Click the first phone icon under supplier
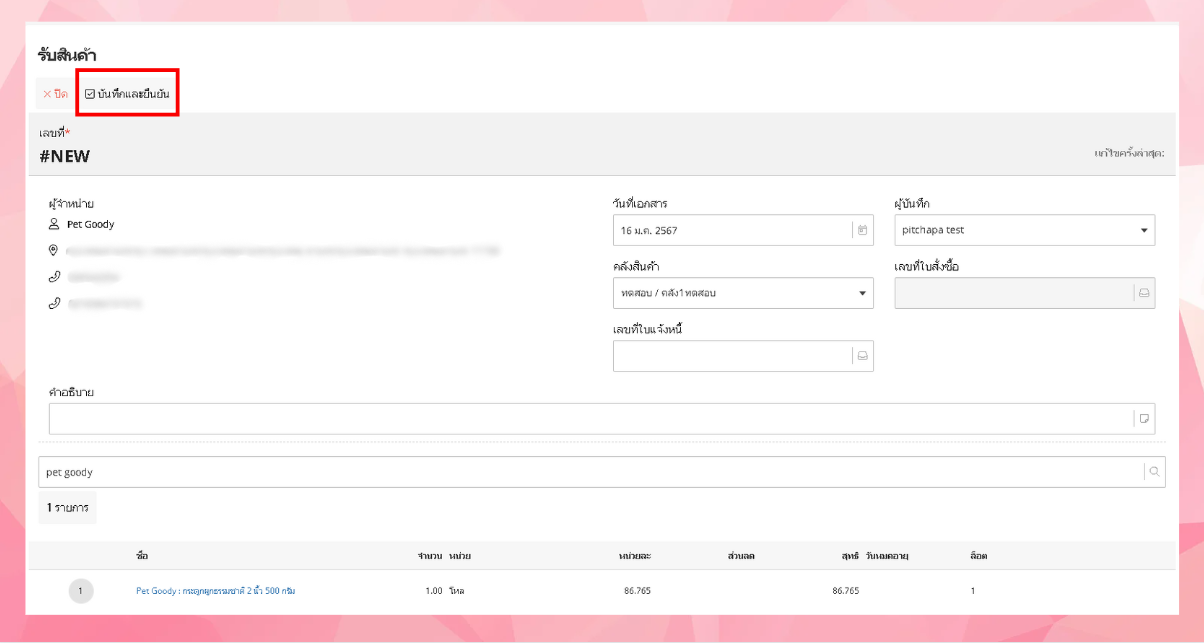Image resolution: width=1204 pixels, height=643 pixels. coord(54,276)
